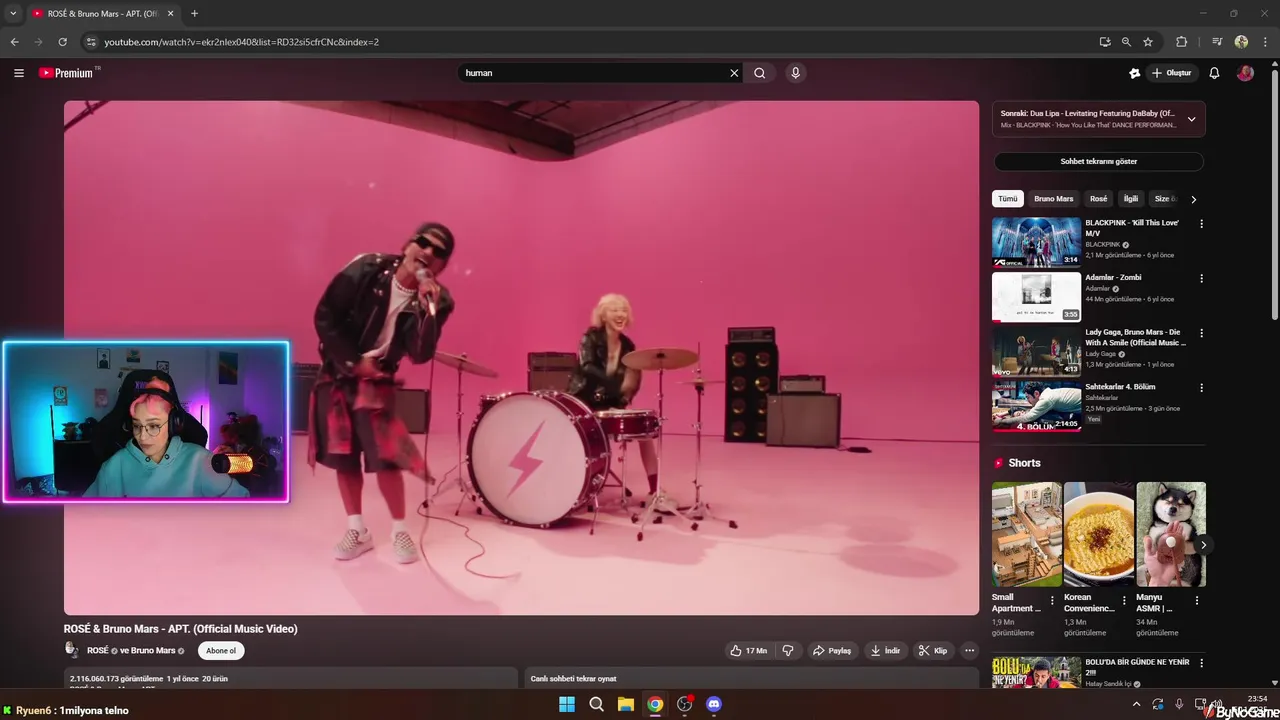This screenshot has width=1280, height=720.
Task: Open the Small Apartment short
Action: click(x=1027, y=534)
